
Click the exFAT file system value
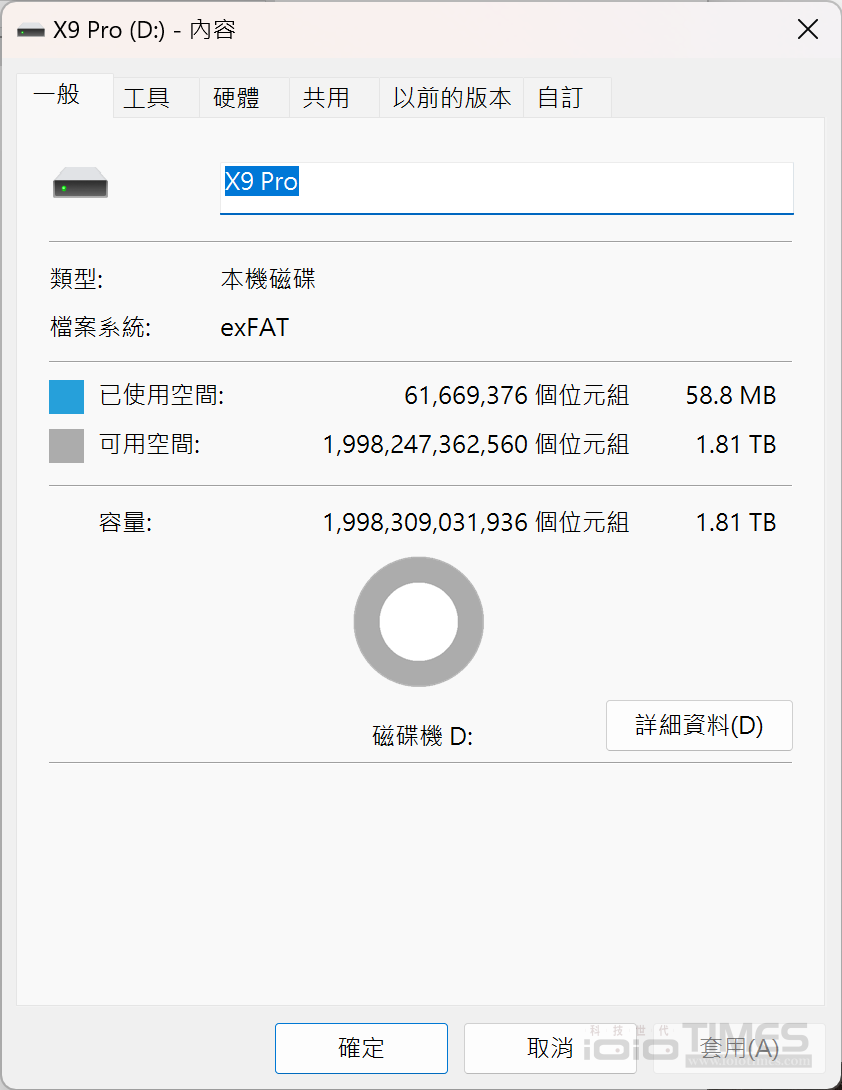pos(255,327)
